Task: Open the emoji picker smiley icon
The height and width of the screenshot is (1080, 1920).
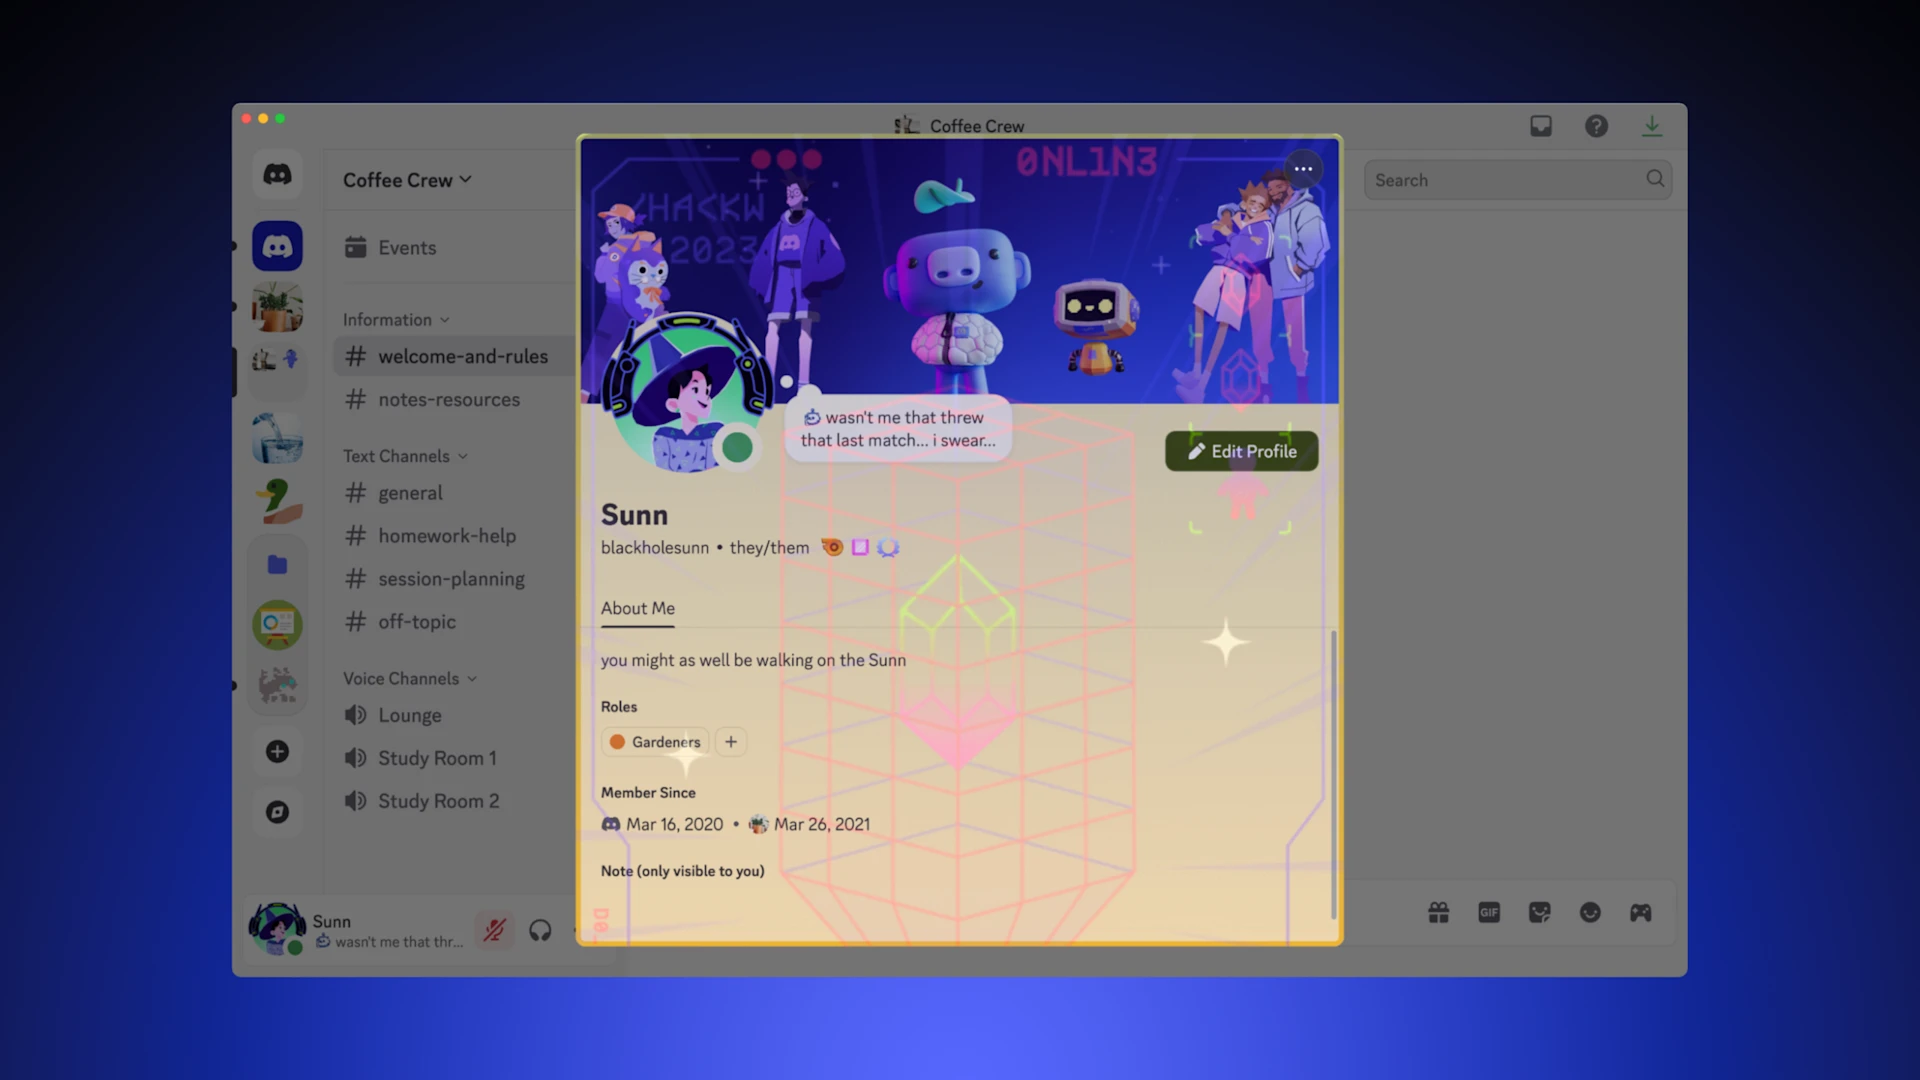Action: [1590, 912]
